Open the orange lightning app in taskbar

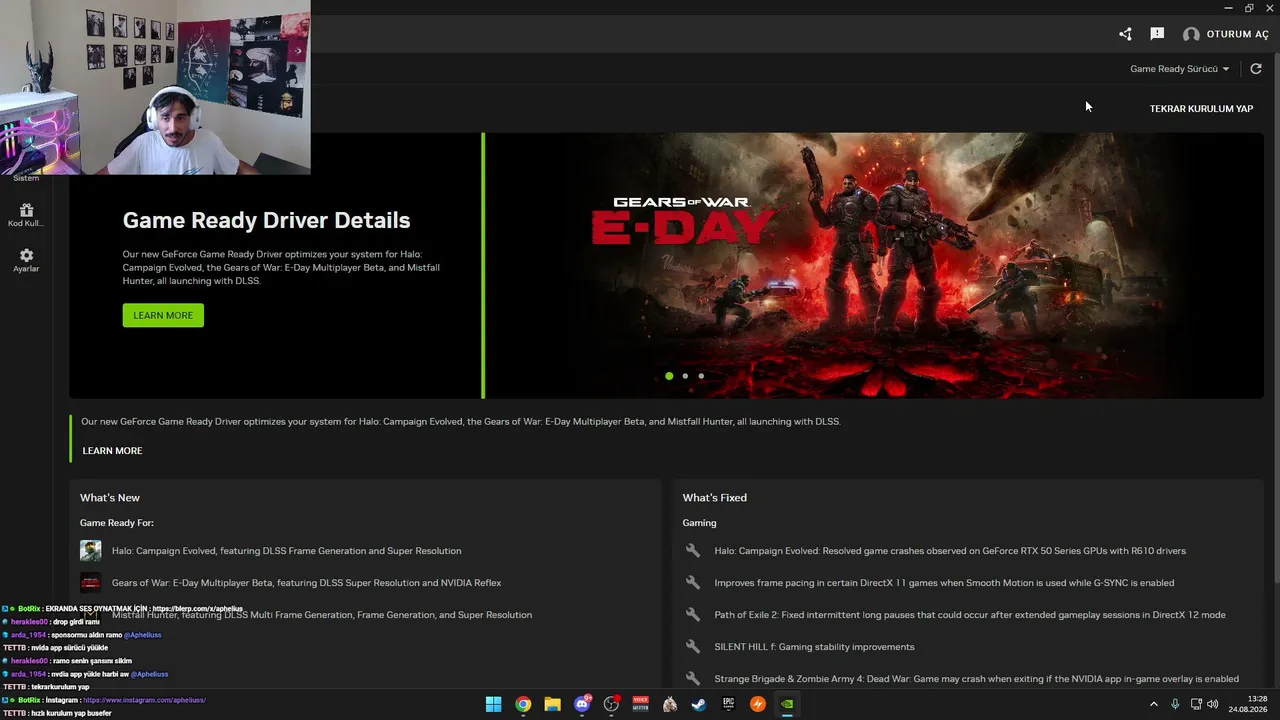tap(758, 704)
